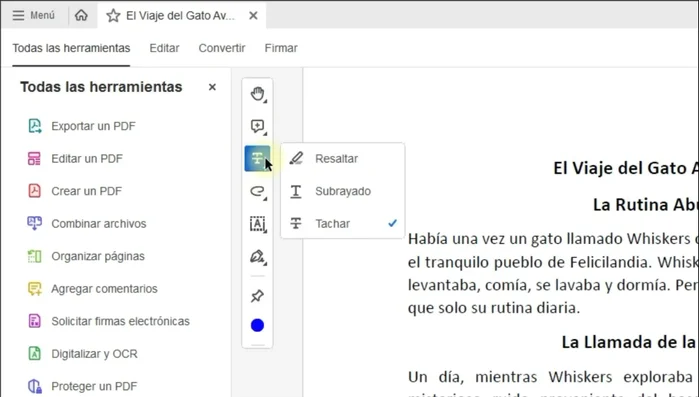The height and width of the screenshot is (397, 699).
Task: Choose the checked Tachar option
Action: (x=343, y=224)
